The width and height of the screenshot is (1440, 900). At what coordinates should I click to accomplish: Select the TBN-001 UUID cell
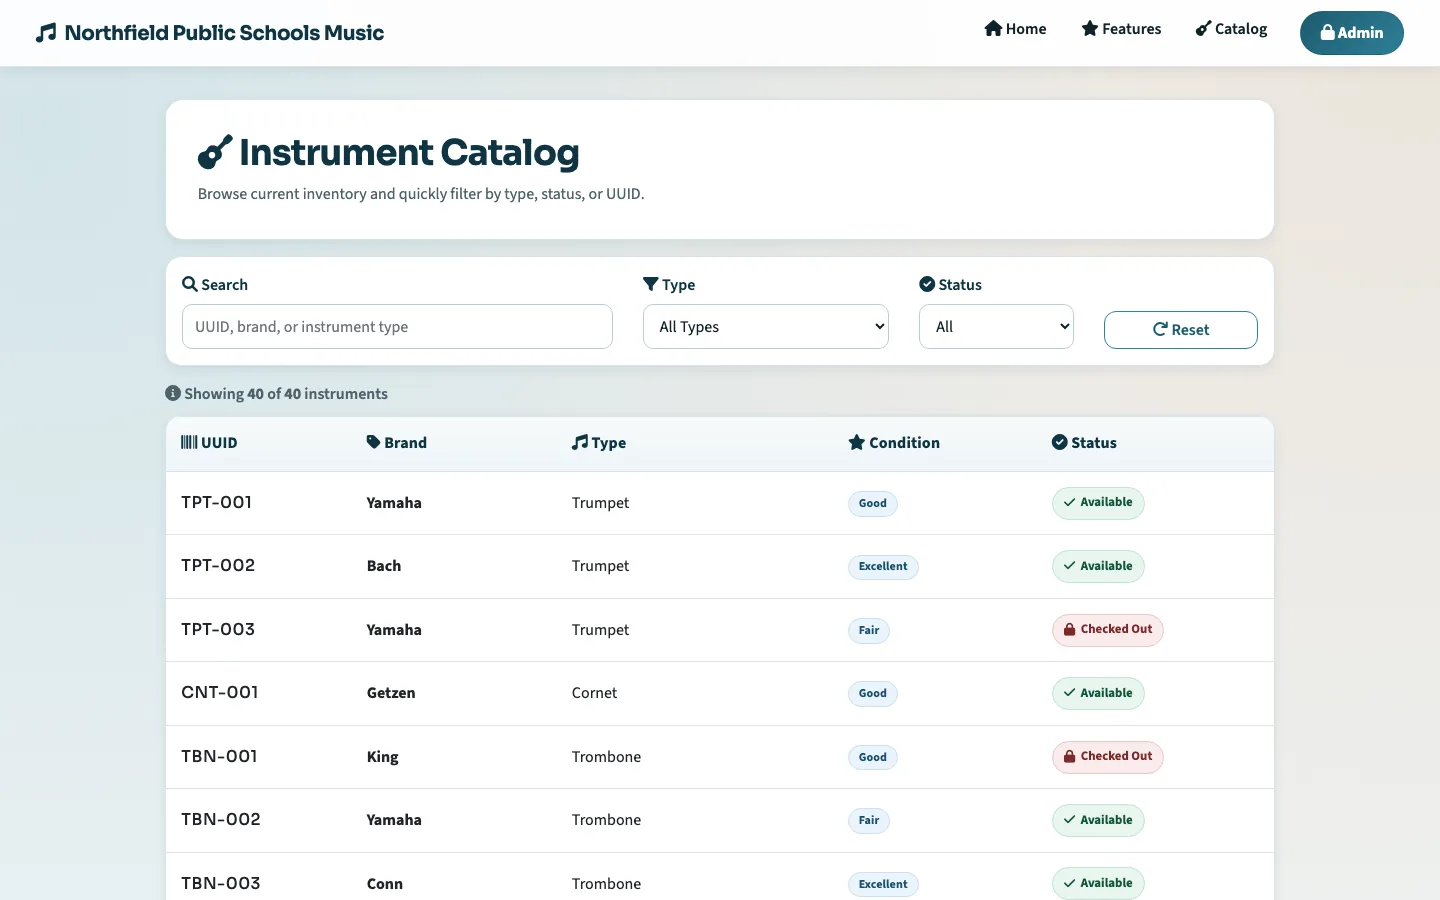point(219,756)
